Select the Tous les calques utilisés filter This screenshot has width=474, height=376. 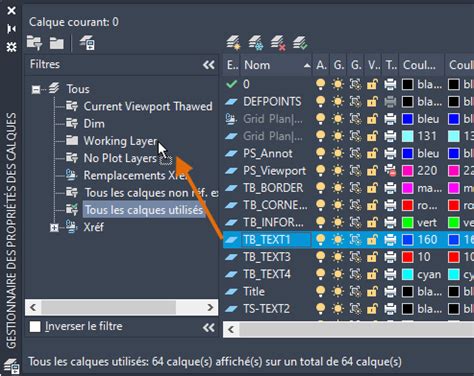coord(144,210)
